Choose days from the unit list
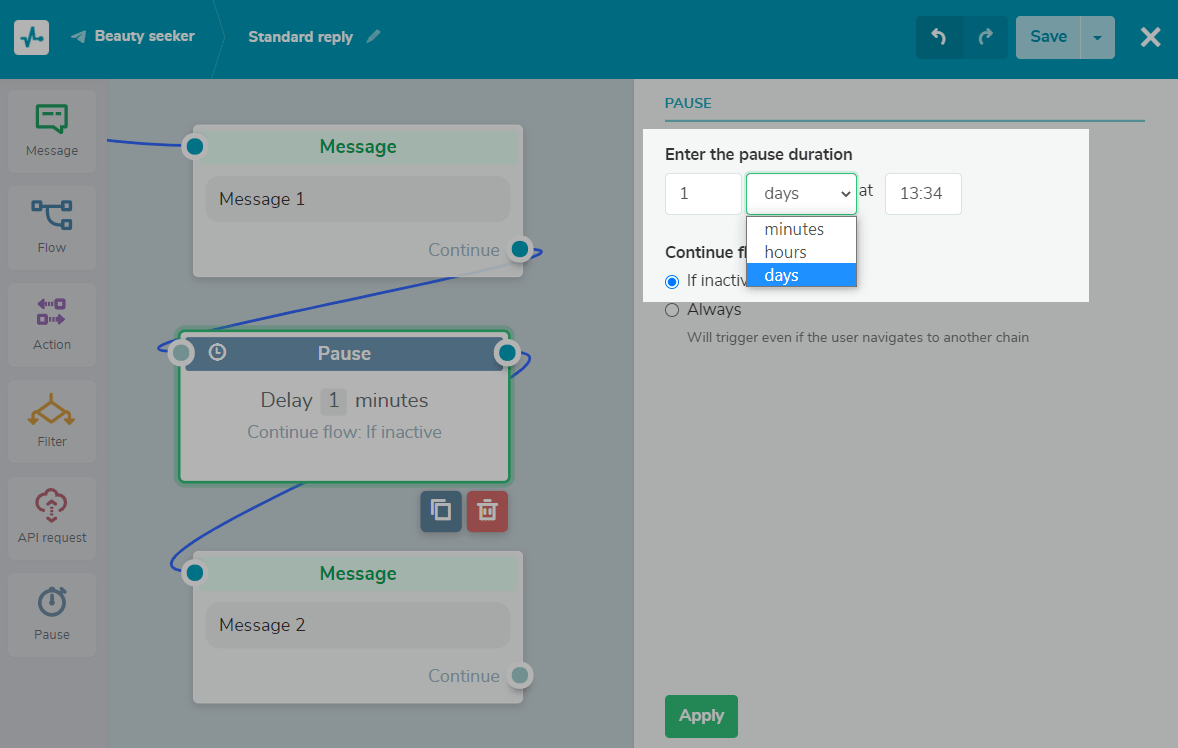This screenshot has width=1178, height=748. point(802,276)
